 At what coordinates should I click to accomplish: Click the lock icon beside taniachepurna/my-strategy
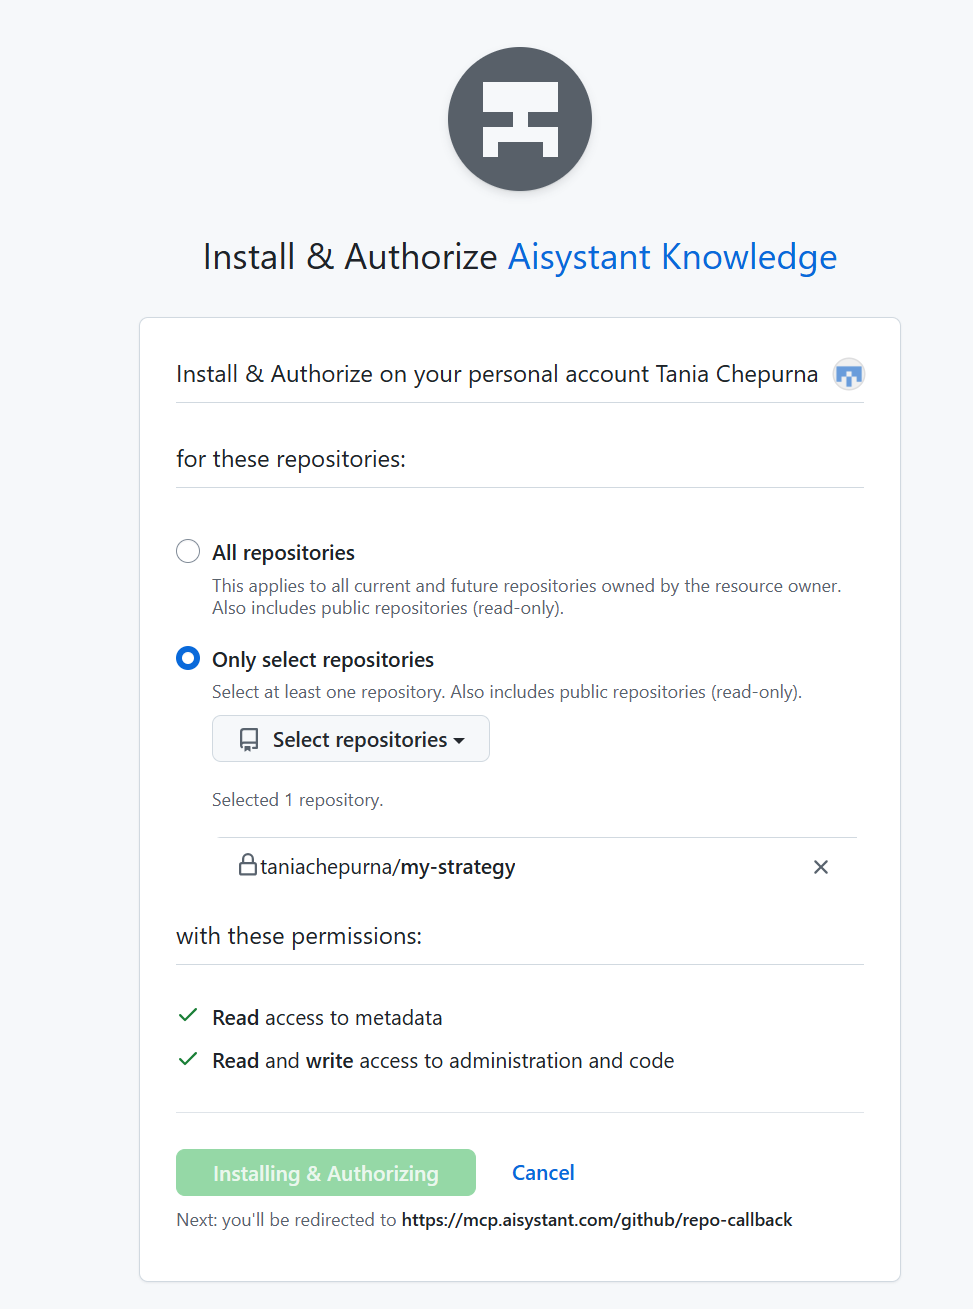pyautogui.click(x=247, y=865)
